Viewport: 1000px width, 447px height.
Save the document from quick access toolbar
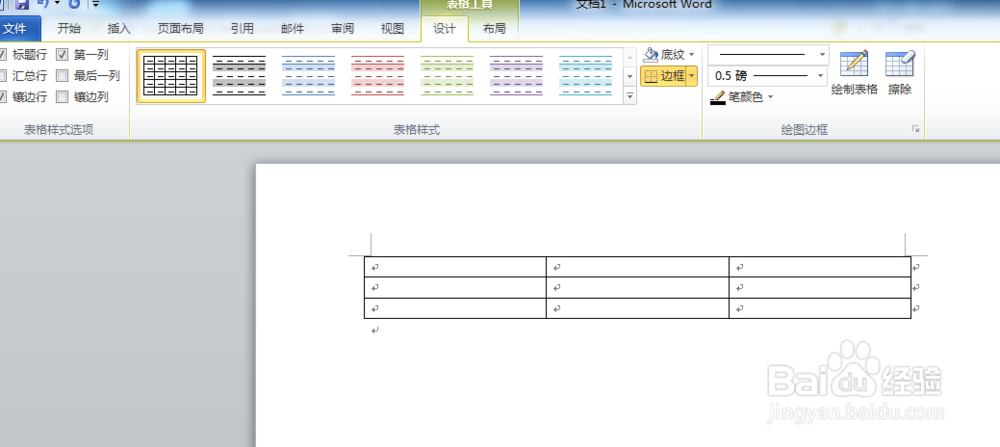22,4
